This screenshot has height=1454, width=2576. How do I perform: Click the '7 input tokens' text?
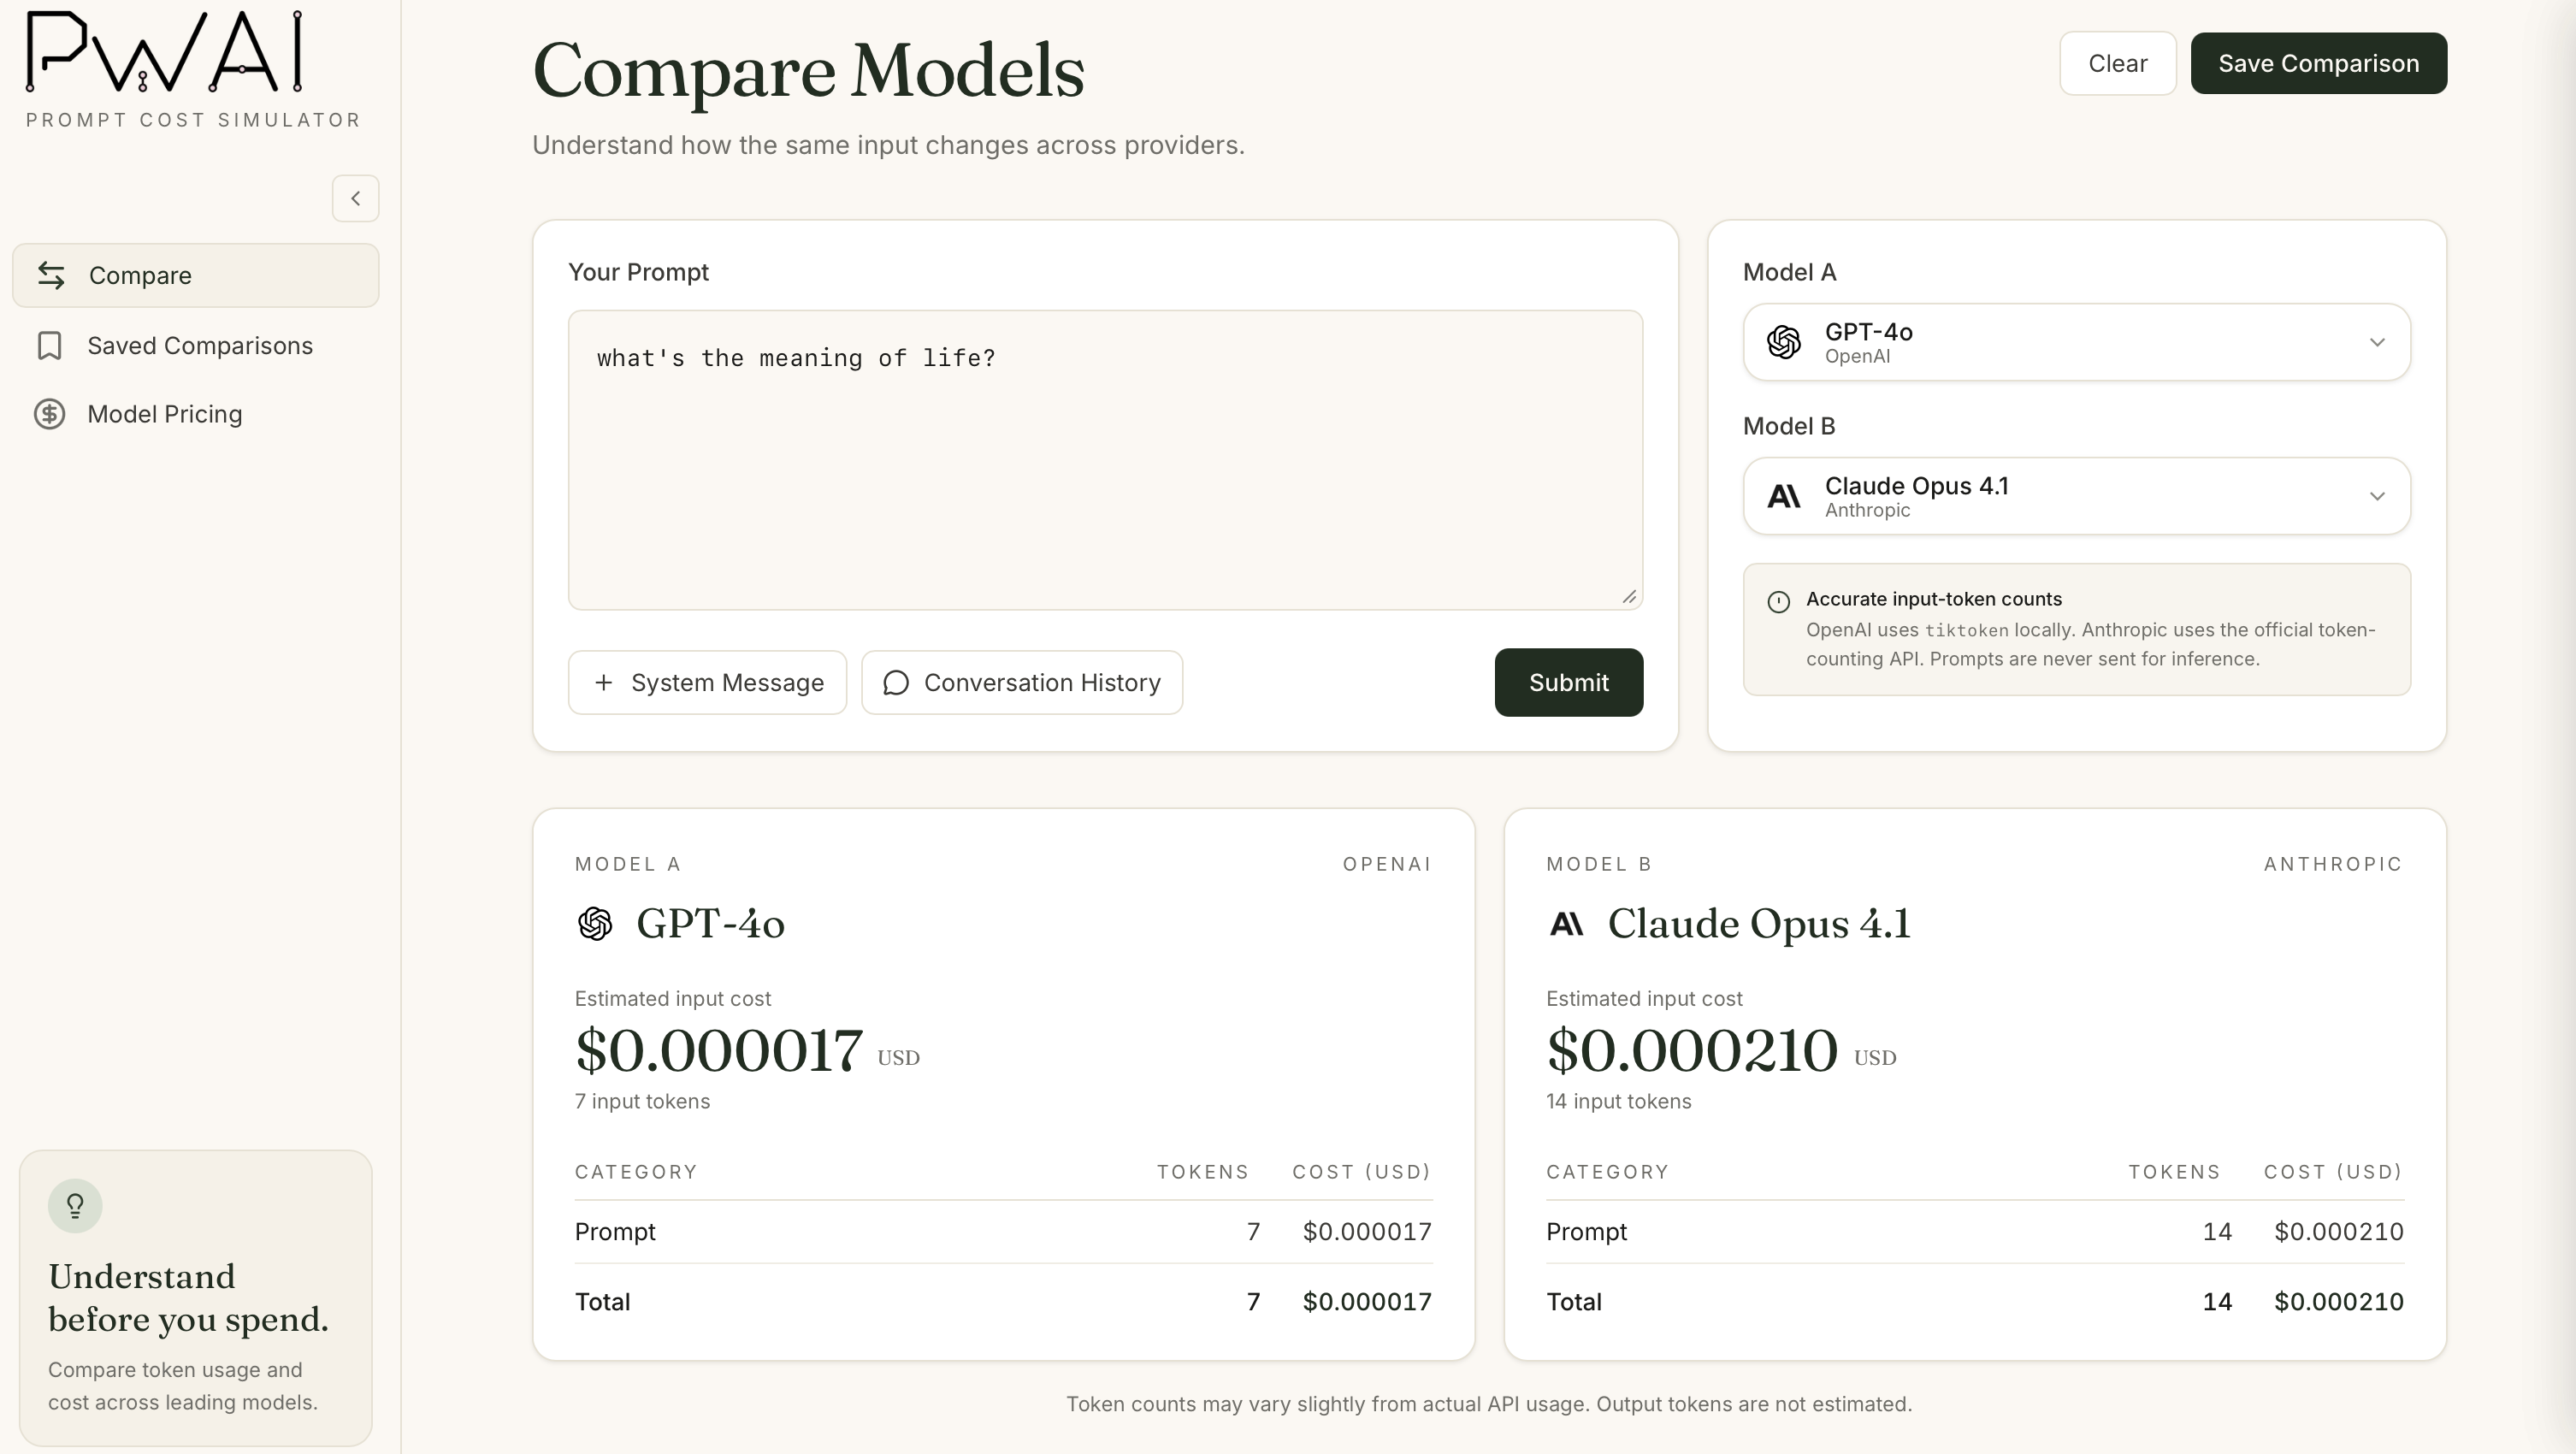click(642, 1101)
